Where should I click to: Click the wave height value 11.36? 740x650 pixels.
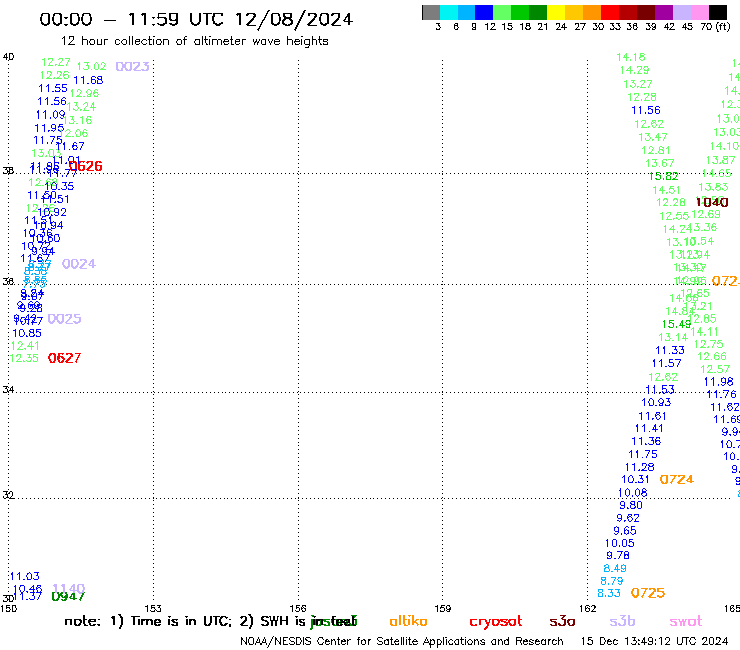[x=646, y=441]
